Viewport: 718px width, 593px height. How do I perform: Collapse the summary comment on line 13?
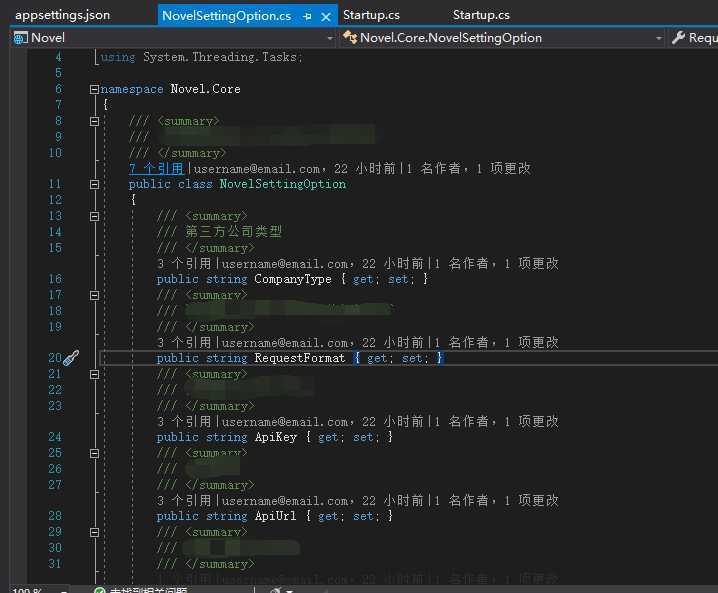click(x=94, y=216)
